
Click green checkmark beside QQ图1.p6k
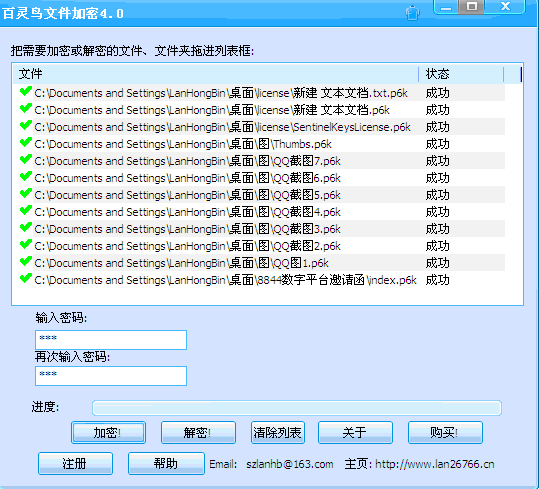click(x=26, y=262)
